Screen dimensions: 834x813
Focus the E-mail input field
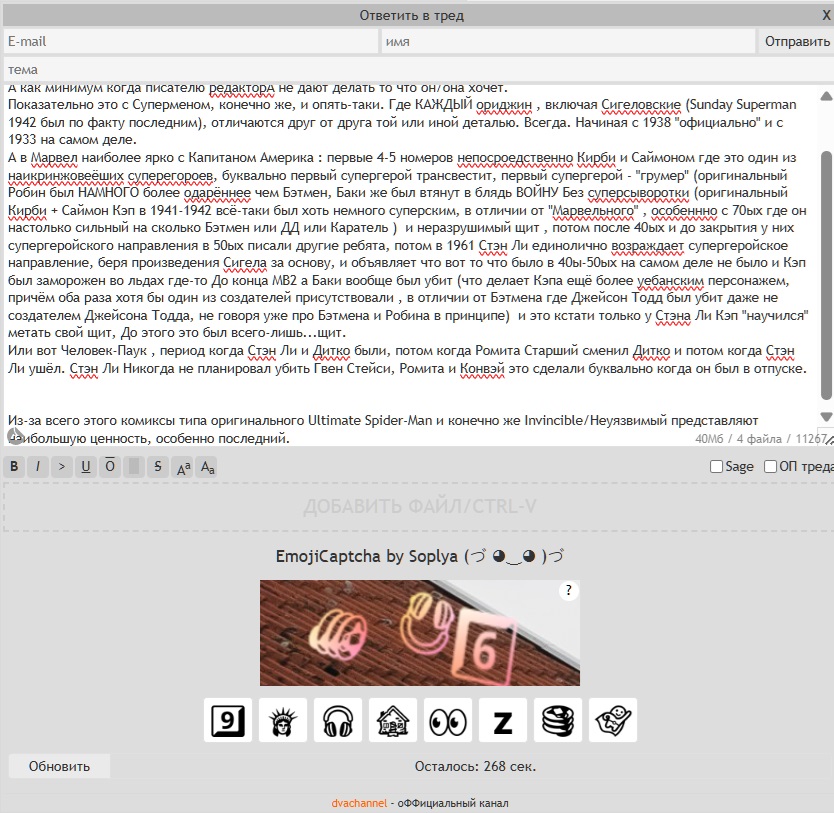[191, 41]
